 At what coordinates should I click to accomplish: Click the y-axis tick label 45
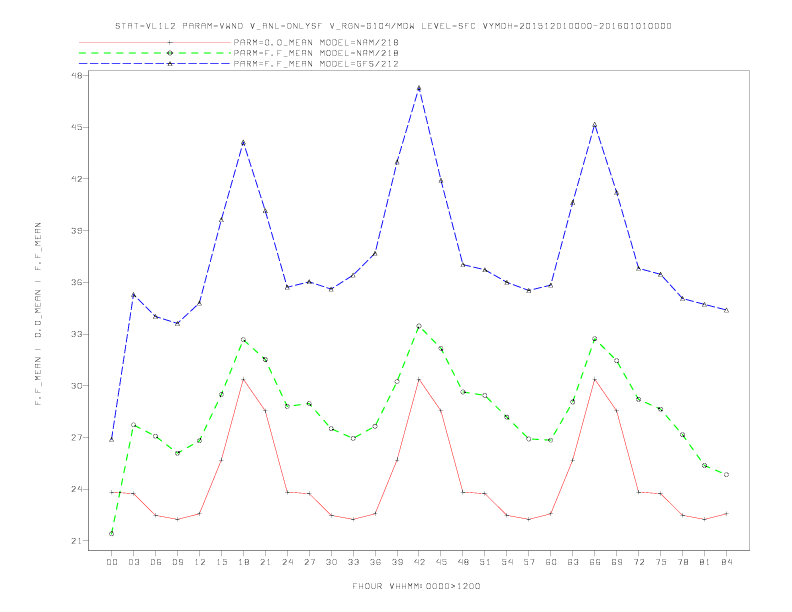click(x=77, y=127)
